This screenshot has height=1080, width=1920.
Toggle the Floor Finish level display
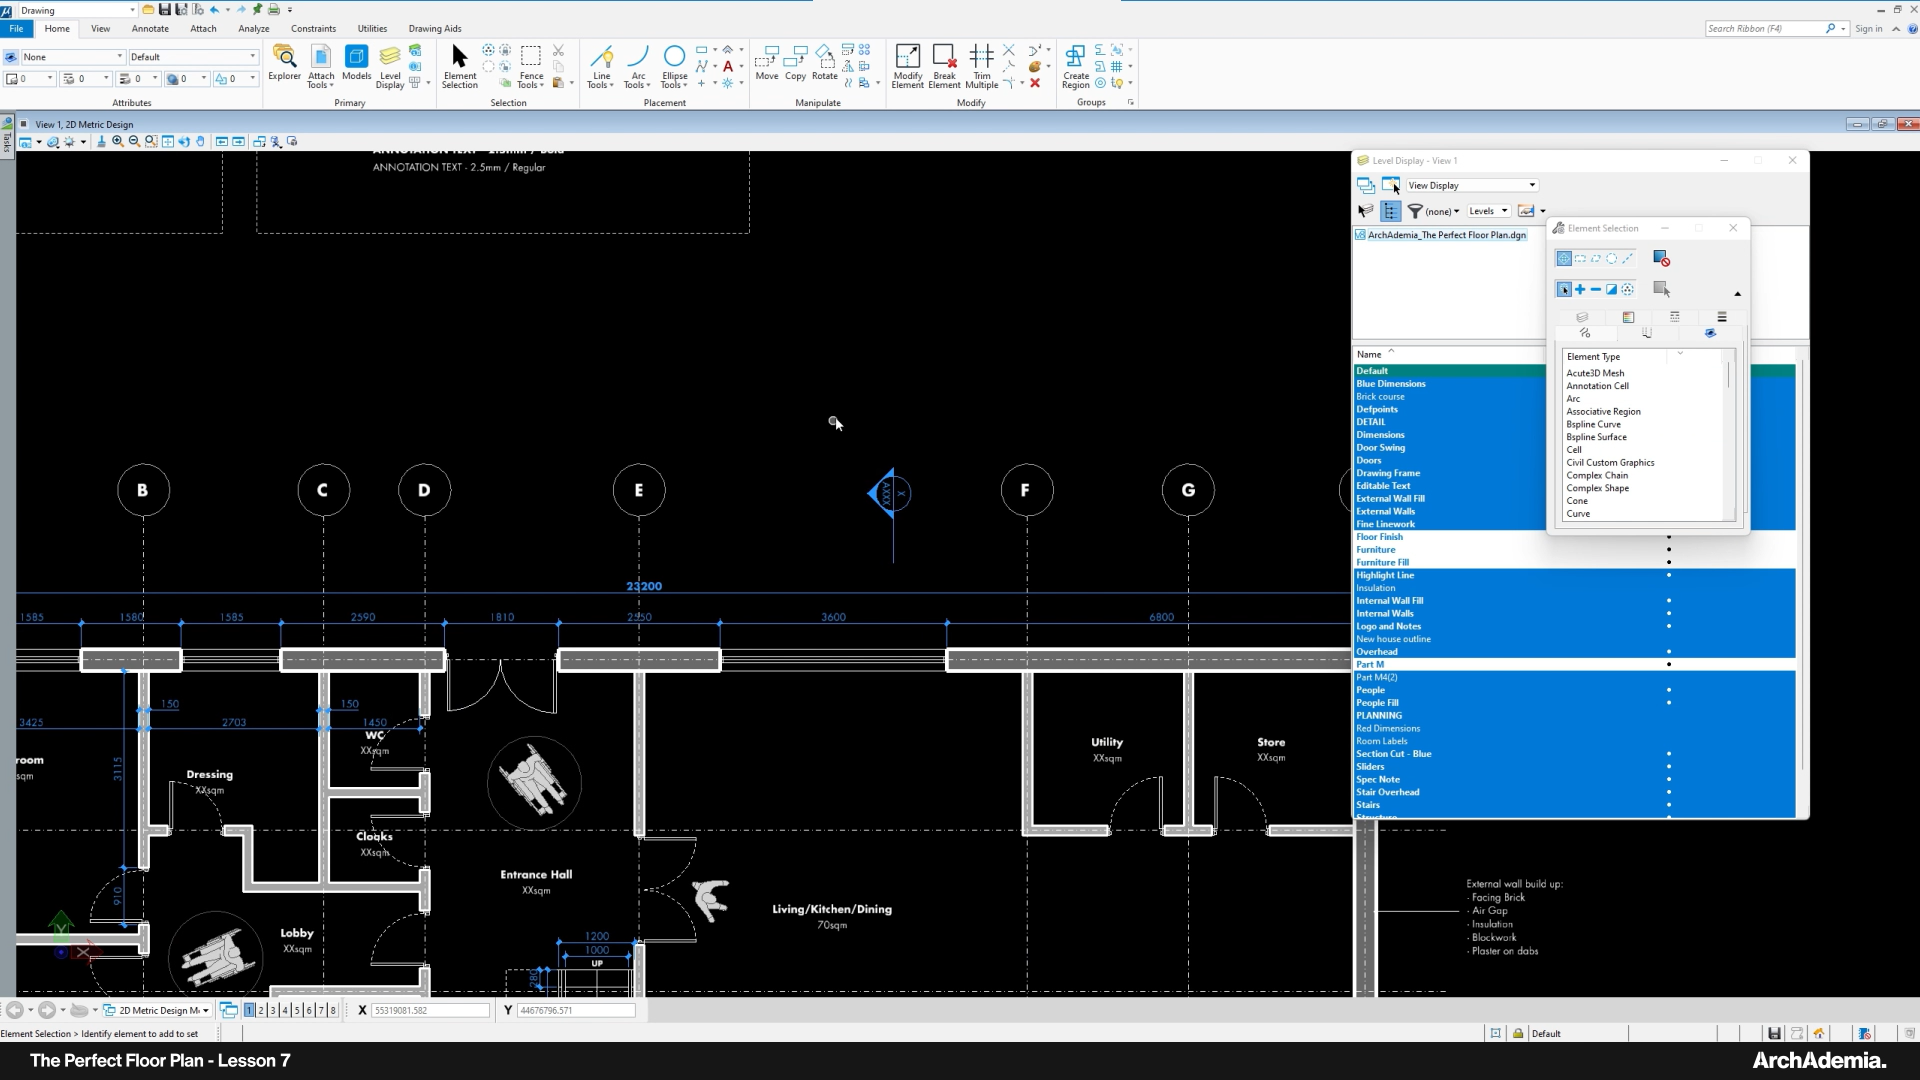point(1379,537)
